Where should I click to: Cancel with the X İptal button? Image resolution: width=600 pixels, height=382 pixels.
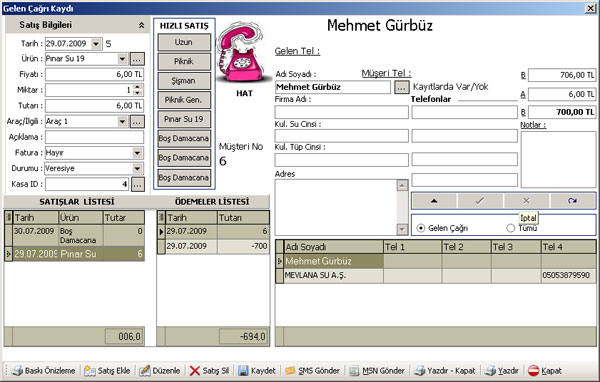(526, 201)
